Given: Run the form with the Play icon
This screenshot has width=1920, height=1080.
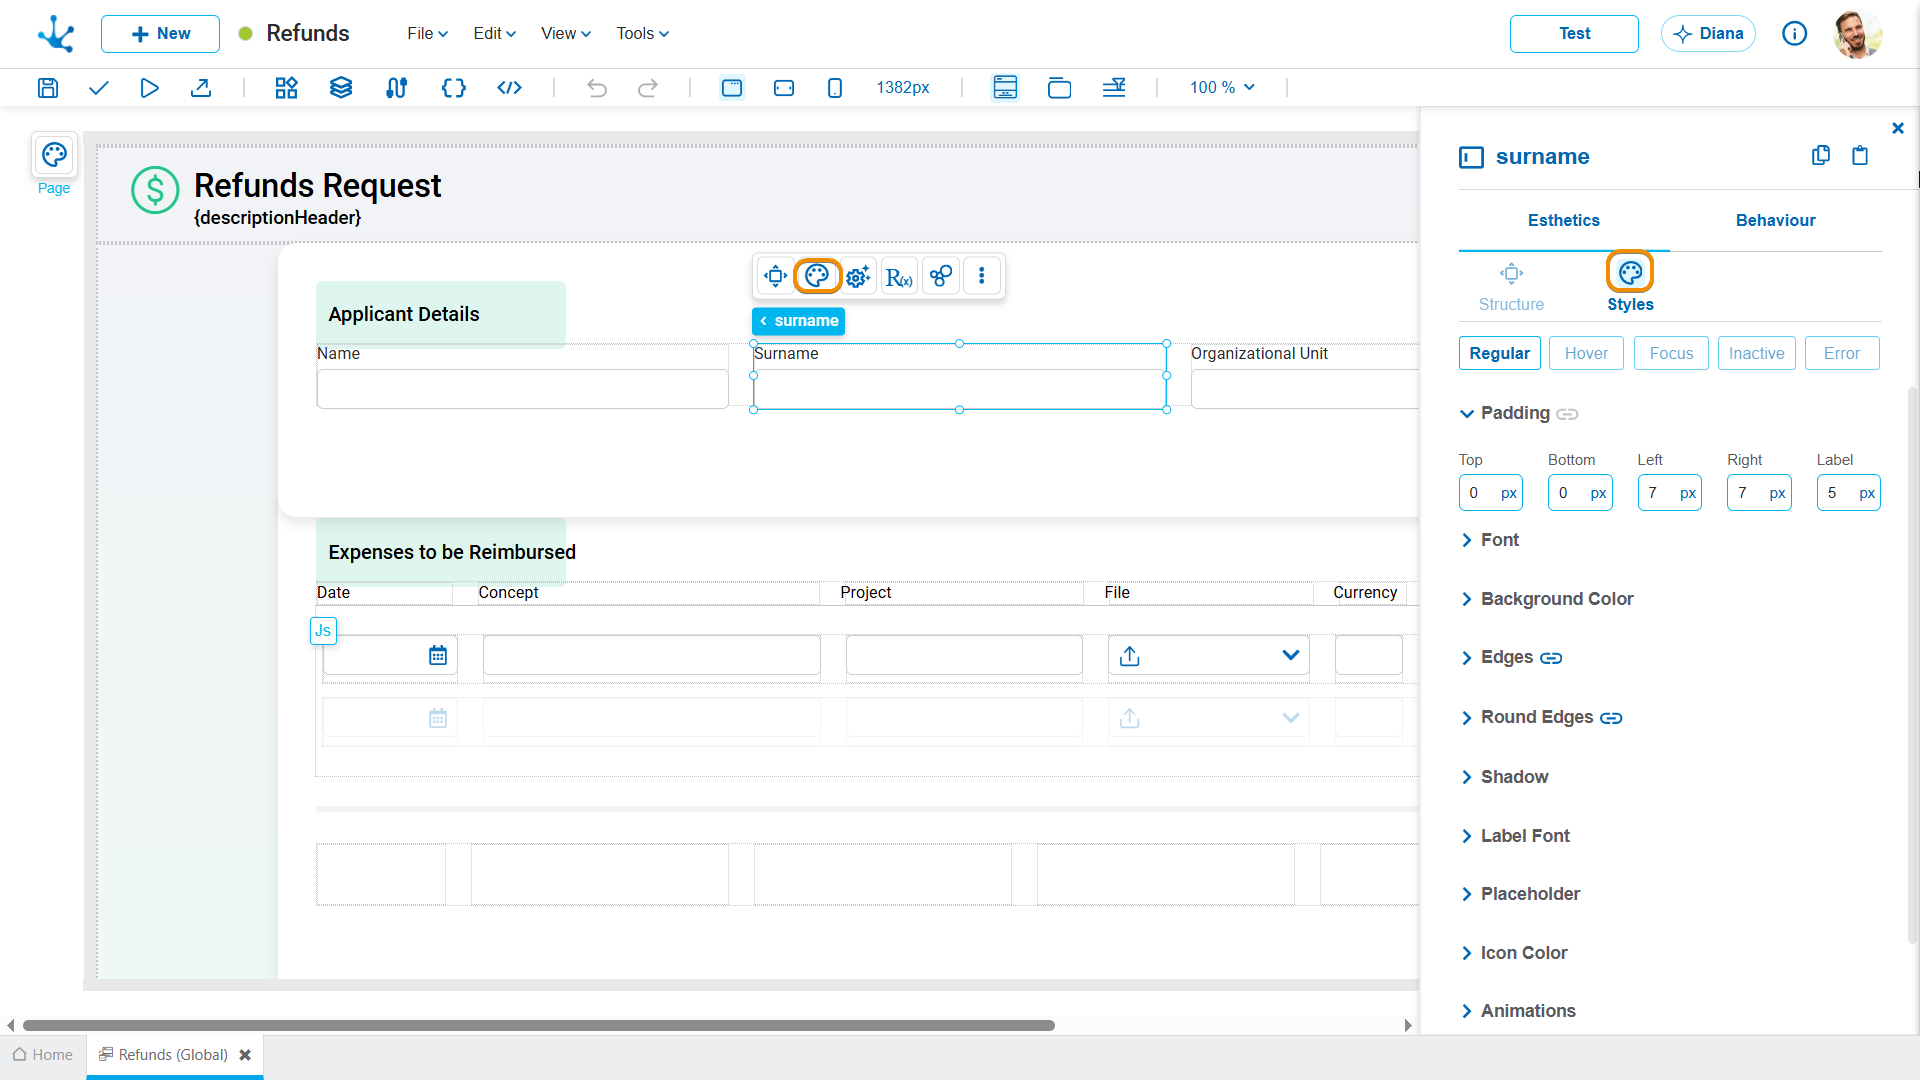Looking at the screenshot, I should (149, 88).
